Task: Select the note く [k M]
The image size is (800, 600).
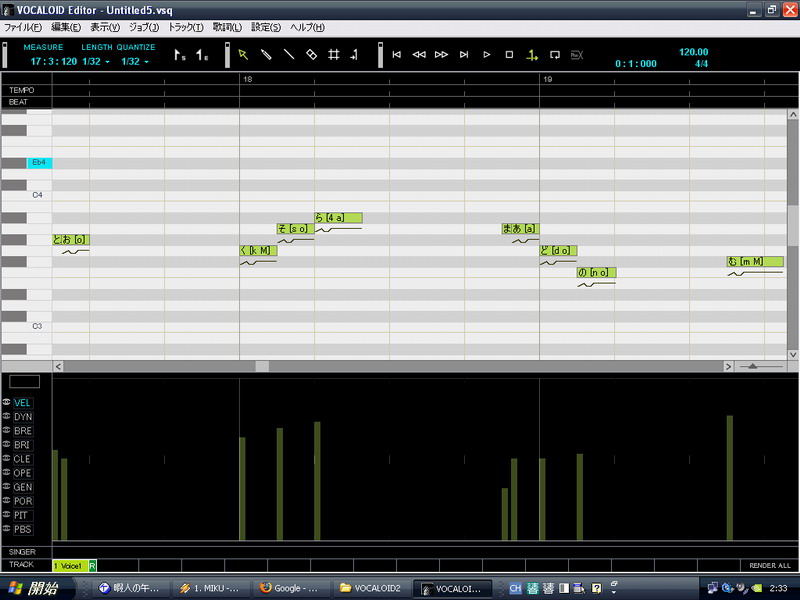Action: point(258,251)
